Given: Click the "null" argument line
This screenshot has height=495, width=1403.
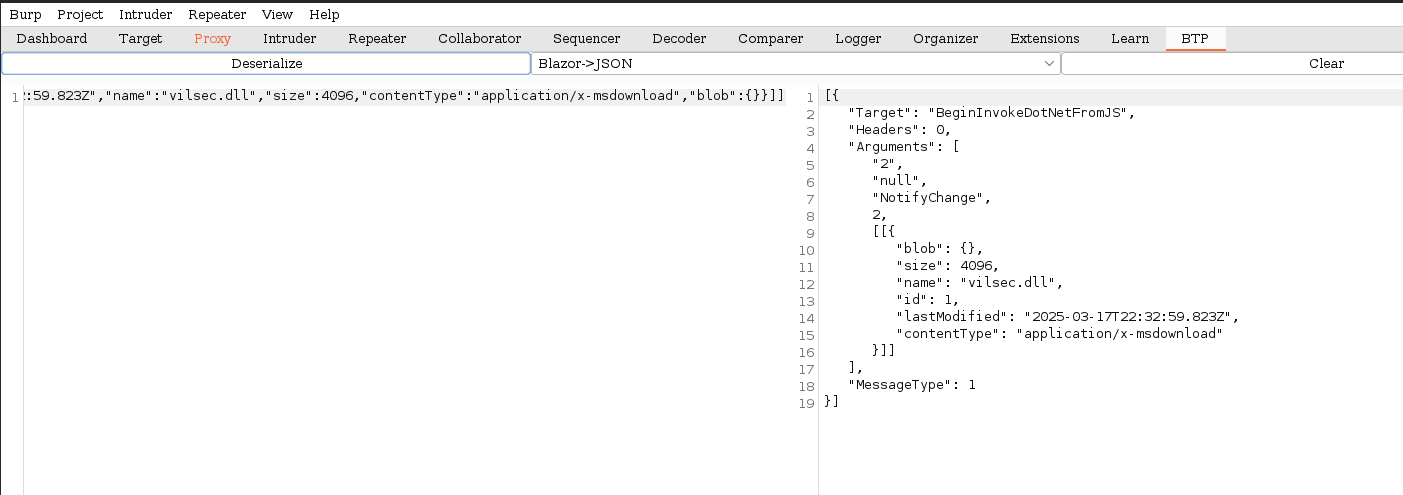Looking at the screenshot, I should coord(899,181).
